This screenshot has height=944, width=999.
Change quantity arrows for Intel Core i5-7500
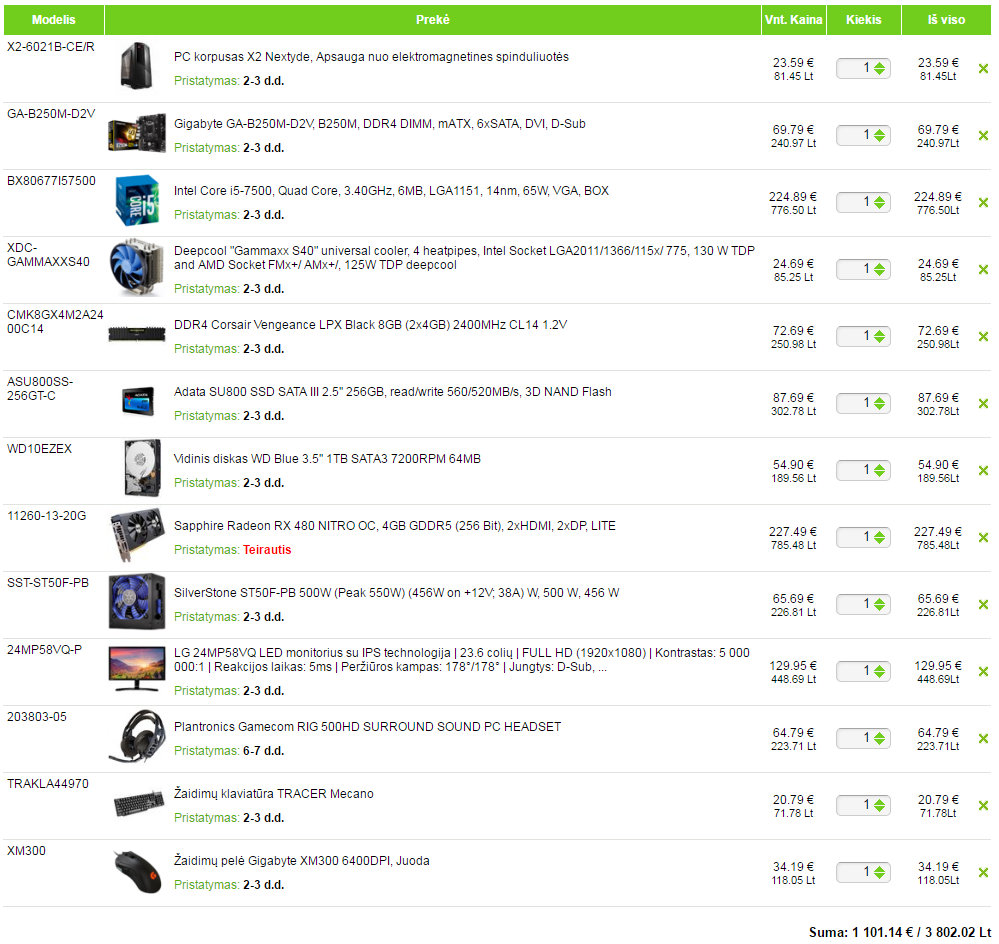(879, 203)
